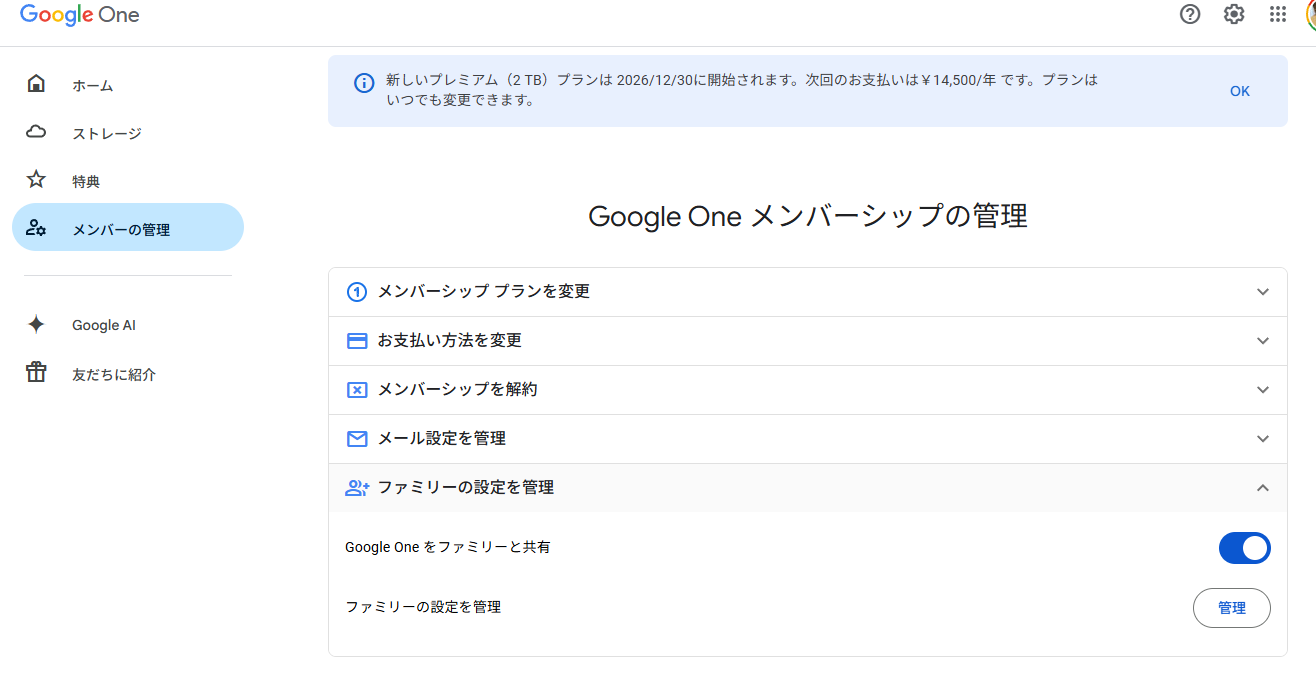Dismiss the banner with OK
The image size is (1316, 679).
coord(1239,91)
